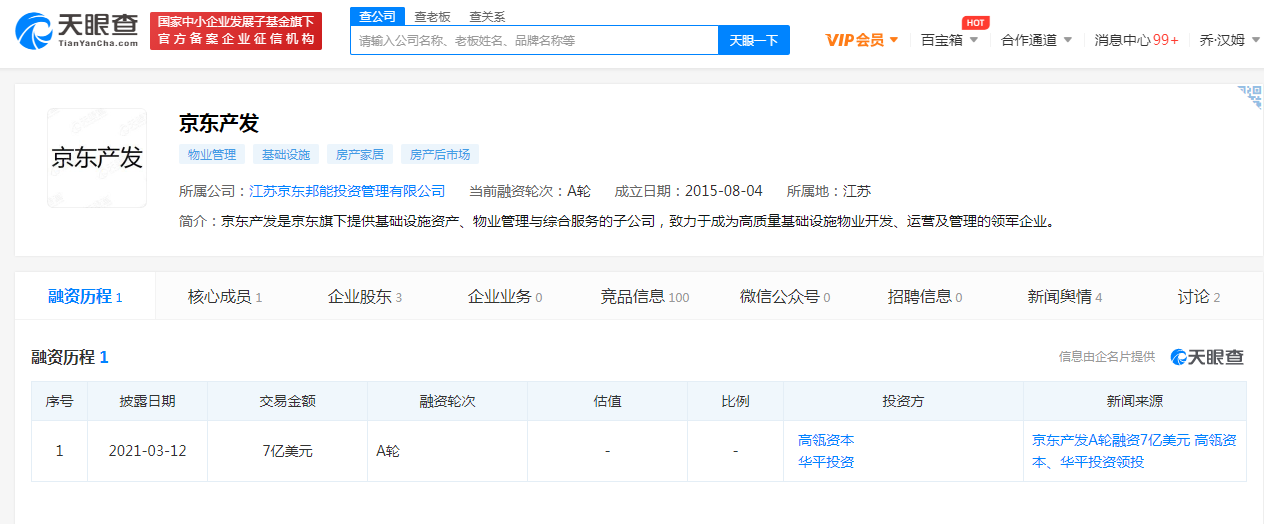
Task: Click the 新闻来源 column header
Action: tap(1135, 401)
